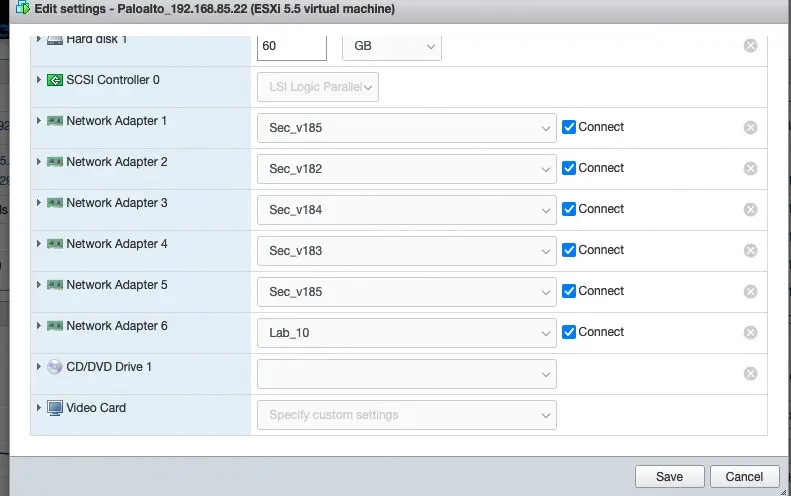The width and height of the screenshot is (791, 496).
Task: Uncheck Connect for Network Adapter 1
Action: 569,127
